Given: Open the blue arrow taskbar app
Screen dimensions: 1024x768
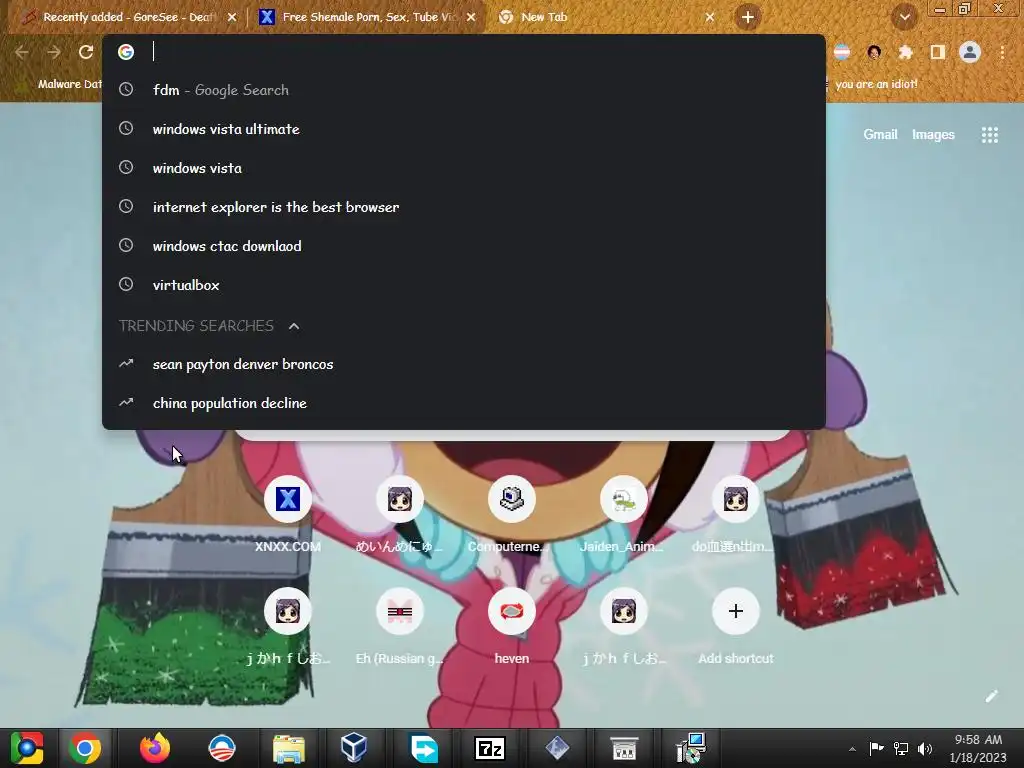Looking at the screenshot, I should (x=424, y=748).
